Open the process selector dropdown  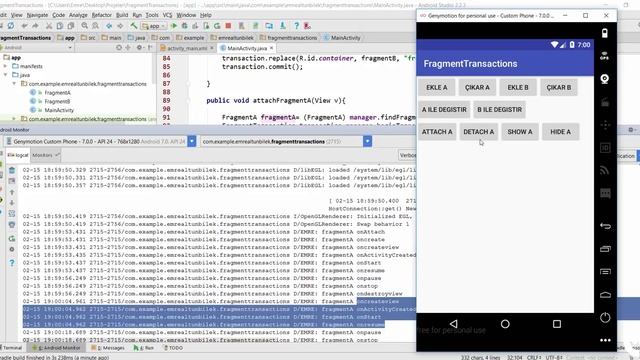point(367,141)
